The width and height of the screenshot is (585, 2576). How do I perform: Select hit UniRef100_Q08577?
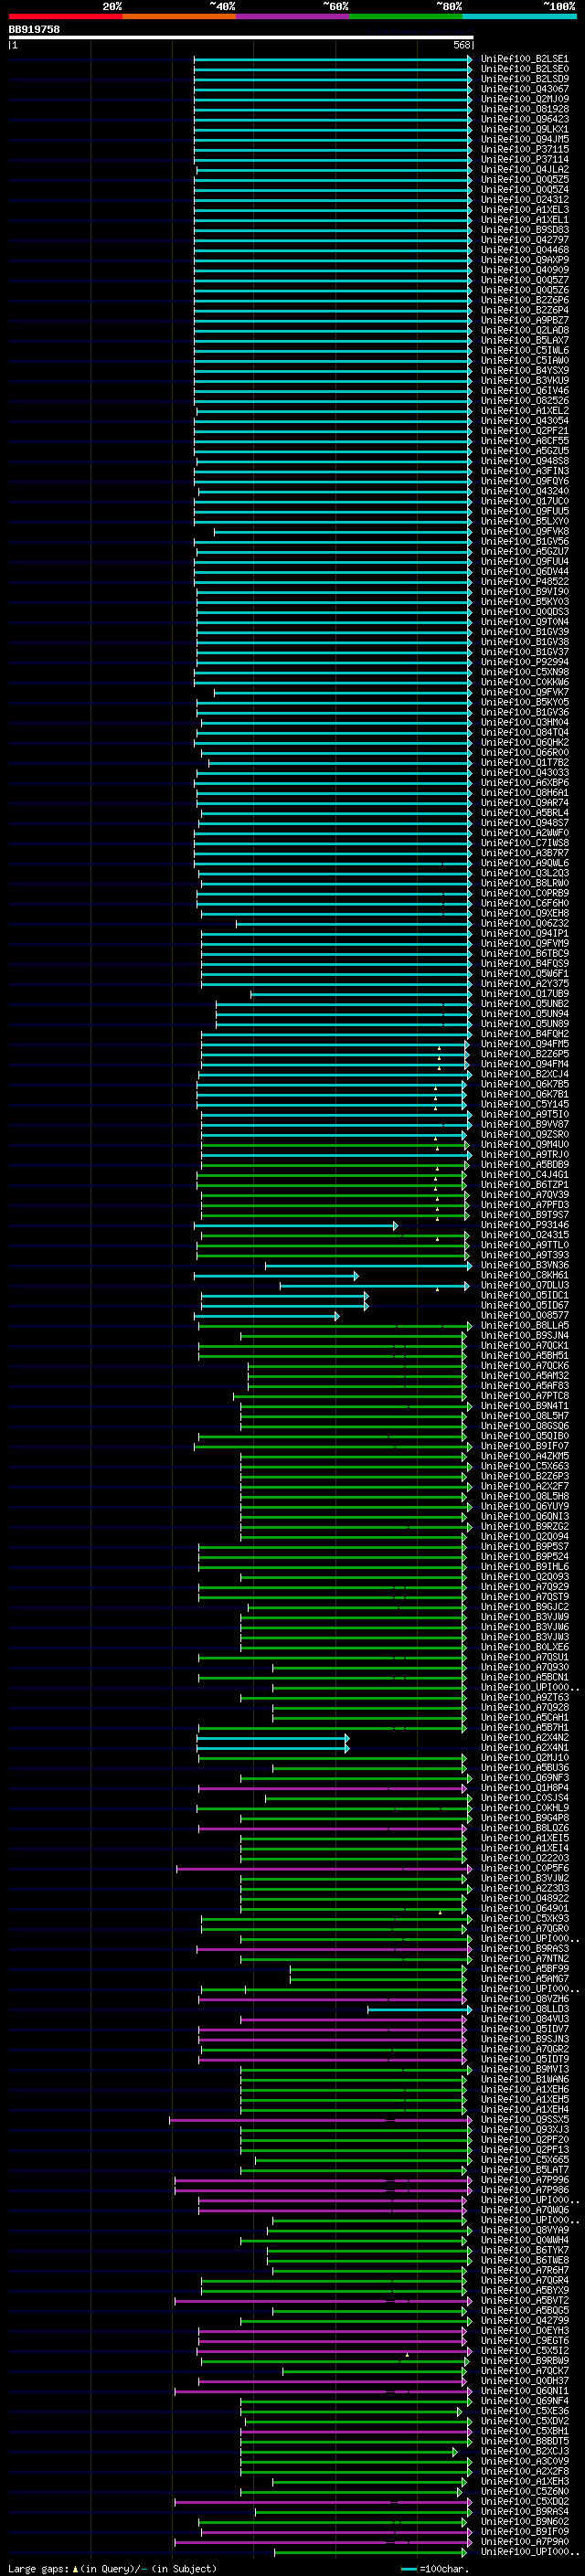pos(524,1315)
